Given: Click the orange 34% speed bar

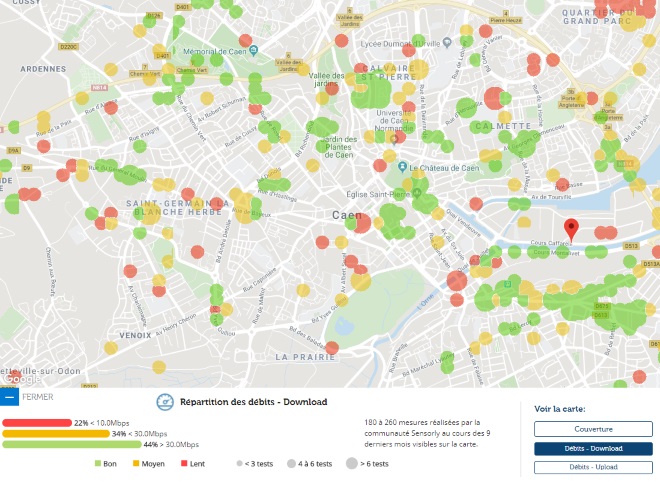Looking at the screenshot, I should pyautogui.click(x=56, y=434).
